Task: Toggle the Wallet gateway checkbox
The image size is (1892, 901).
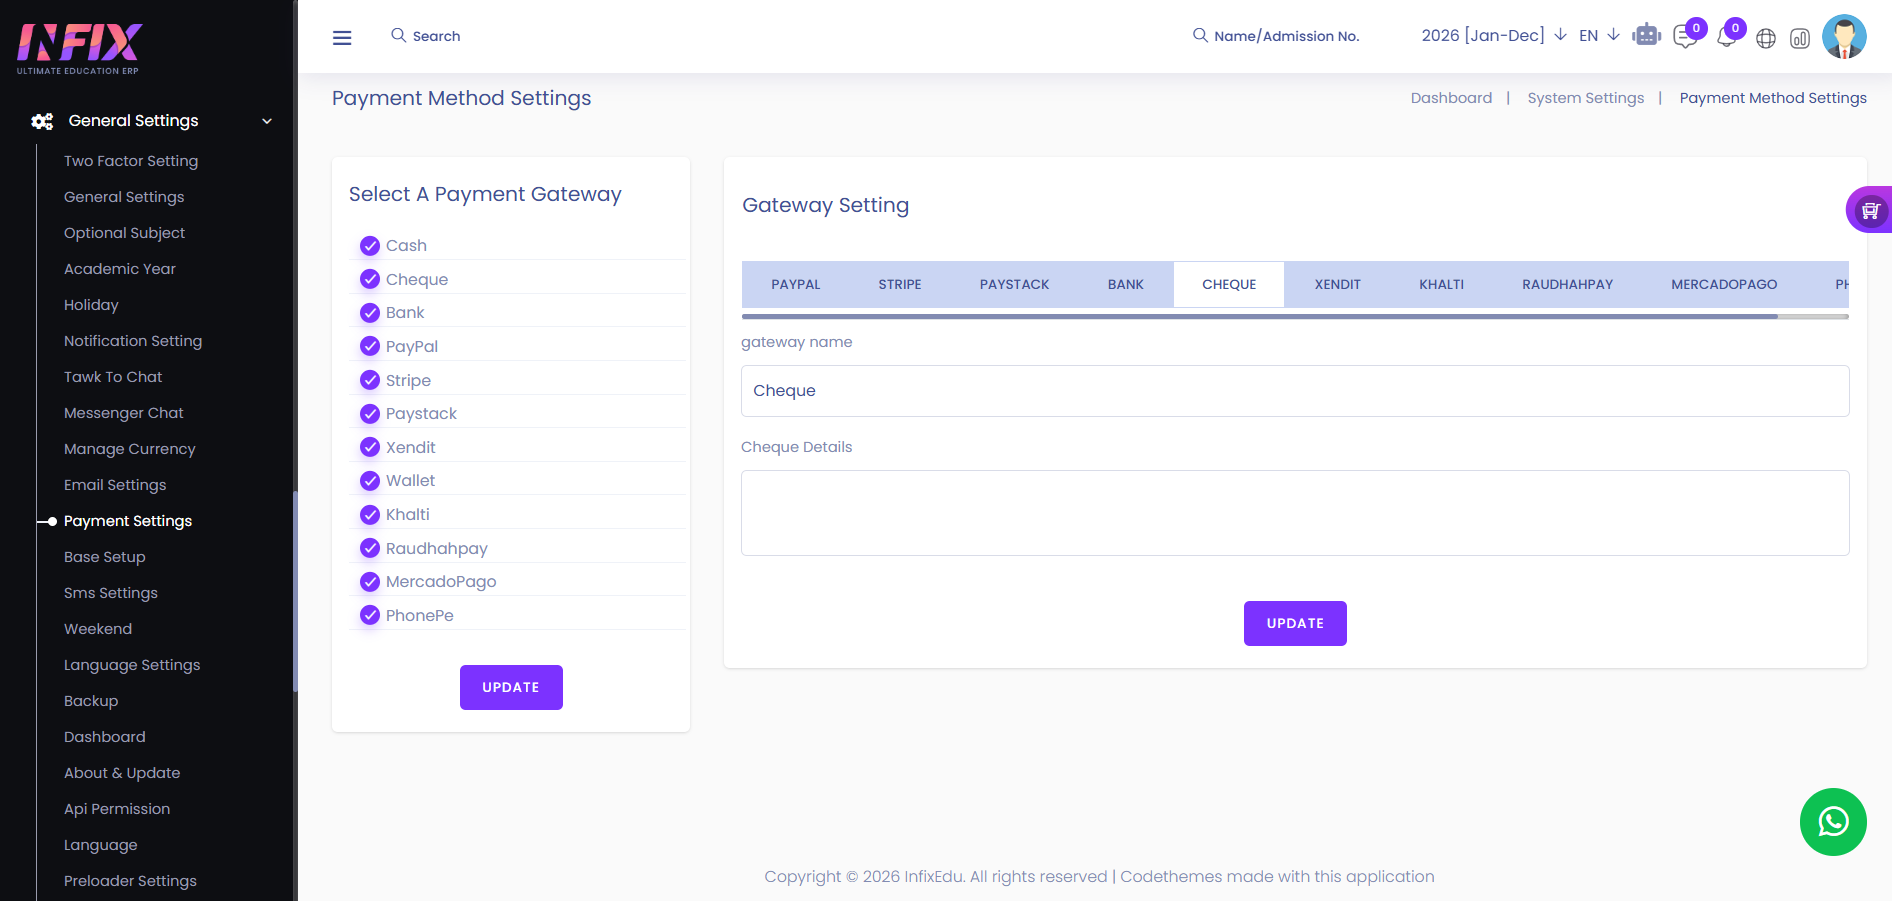Action: point(370,481)
